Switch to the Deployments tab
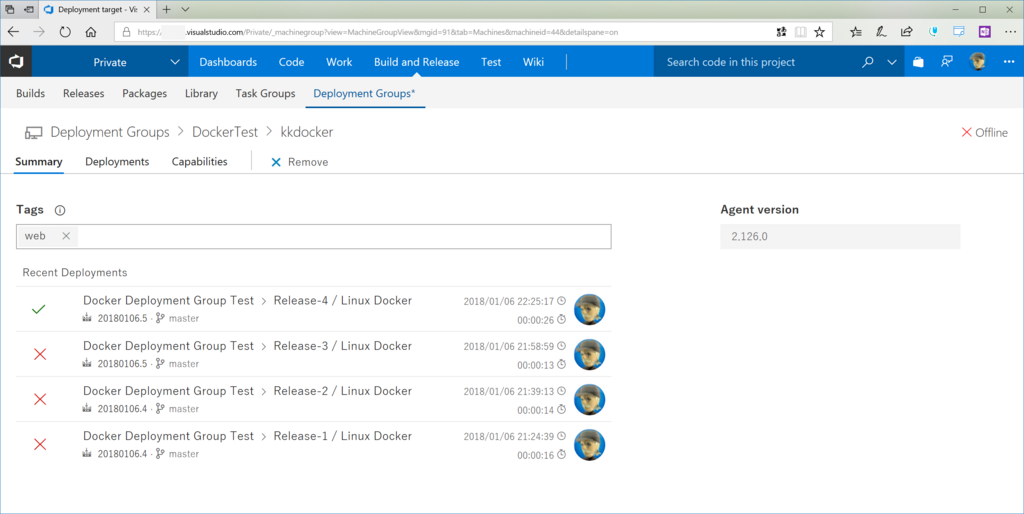This screenshot has height=514, width=1024. (117, 161)
